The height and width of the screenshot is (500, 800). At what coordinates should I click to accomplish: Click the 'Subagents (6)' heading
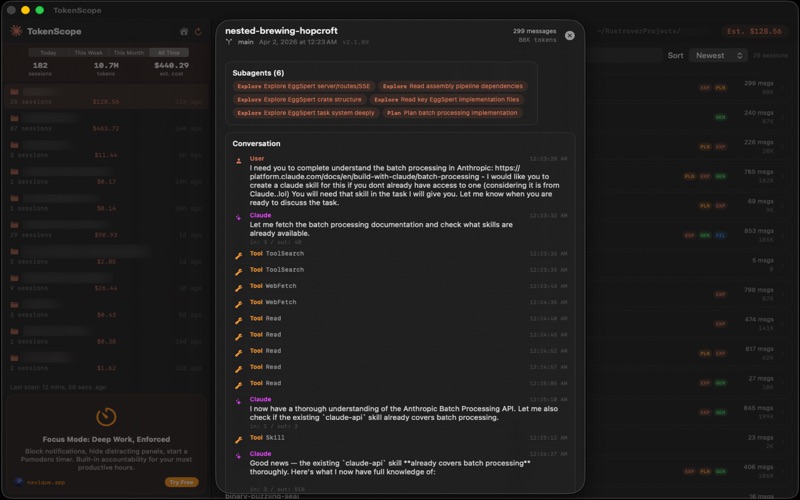coord(258,73)
